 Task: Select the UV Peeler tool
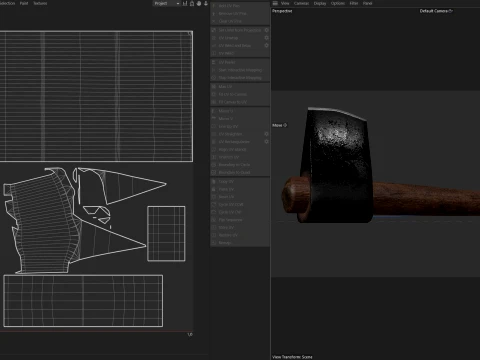pos(227,62)
